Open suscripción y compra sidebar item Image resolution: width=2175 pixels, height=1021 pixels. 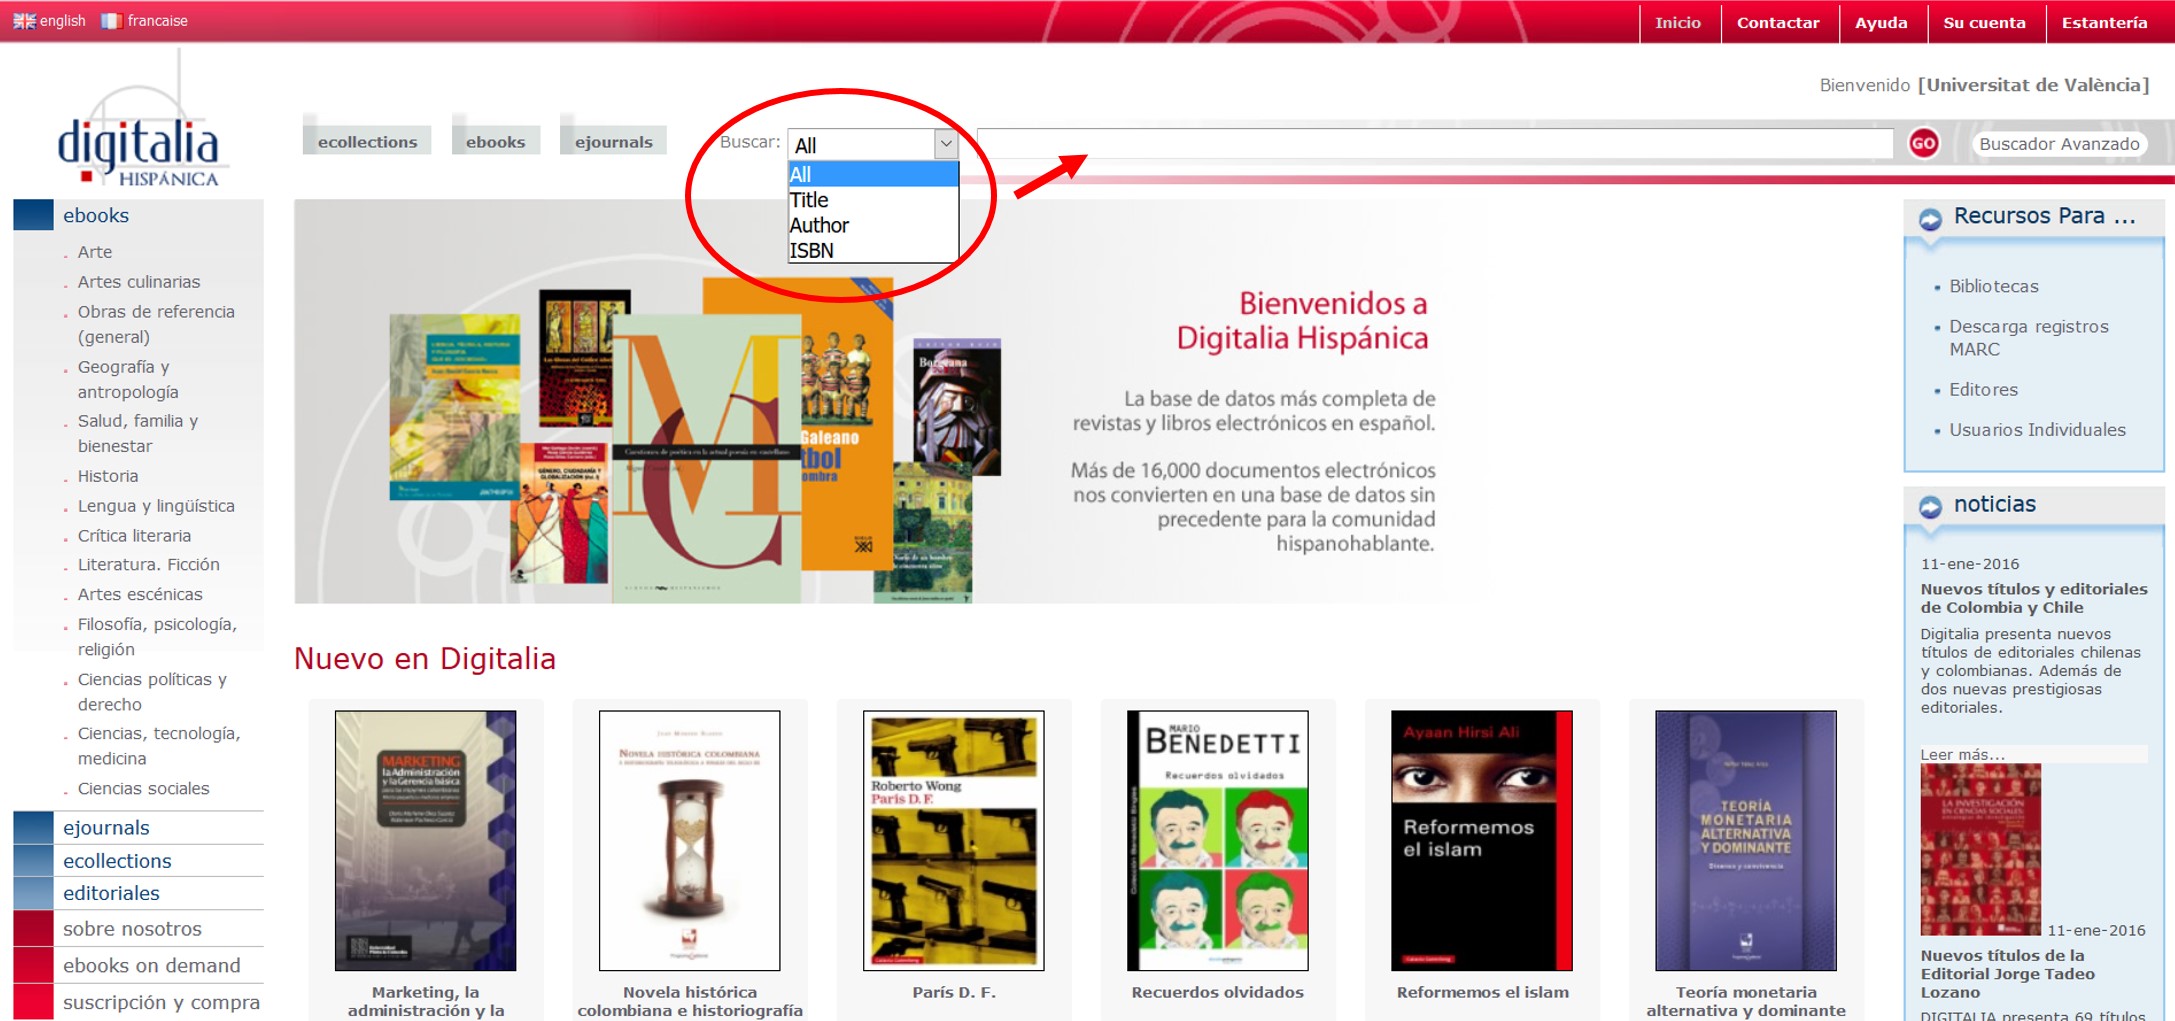point(161,1002)
